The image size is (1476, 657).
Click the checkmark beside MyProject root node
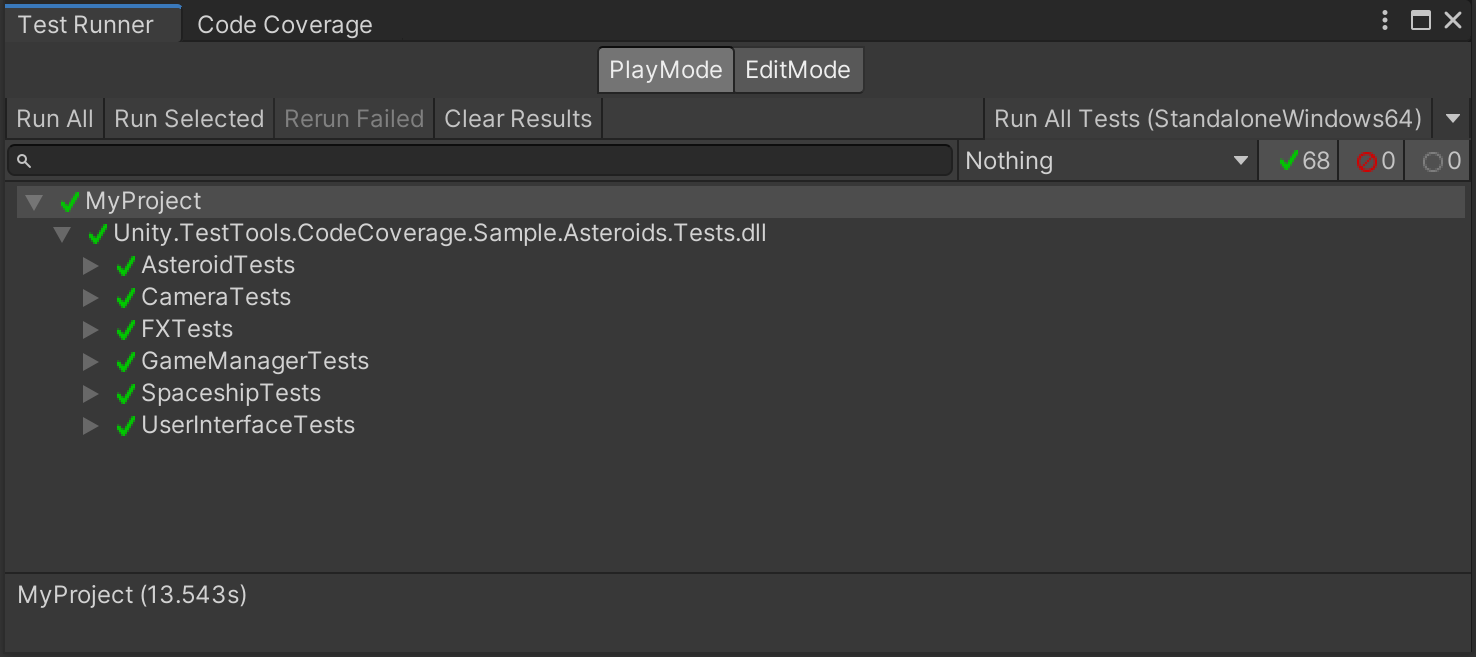point(68,200)
